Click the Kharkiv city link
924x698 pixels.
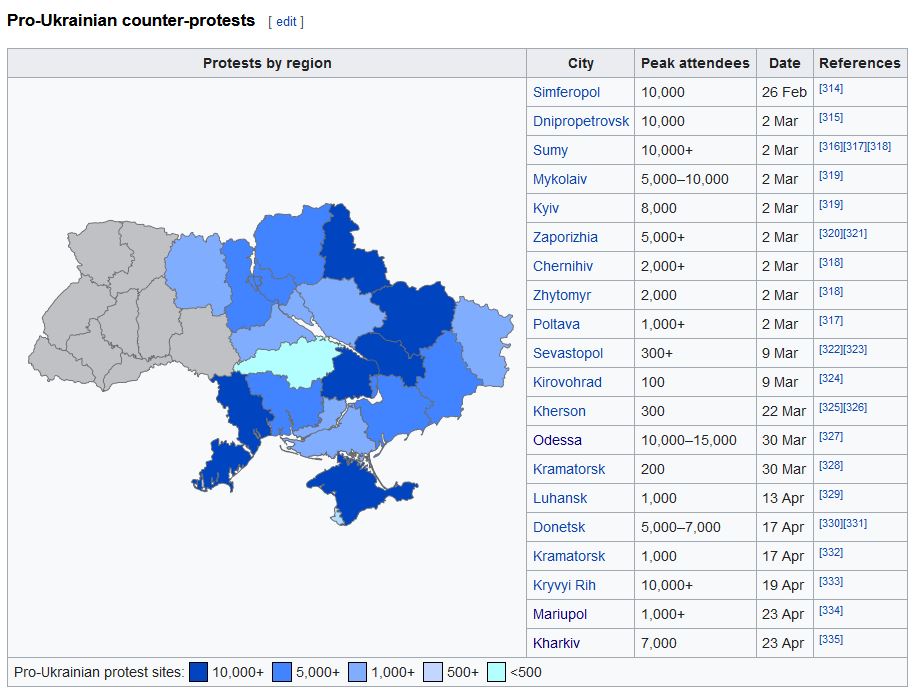tap(556, 643)
